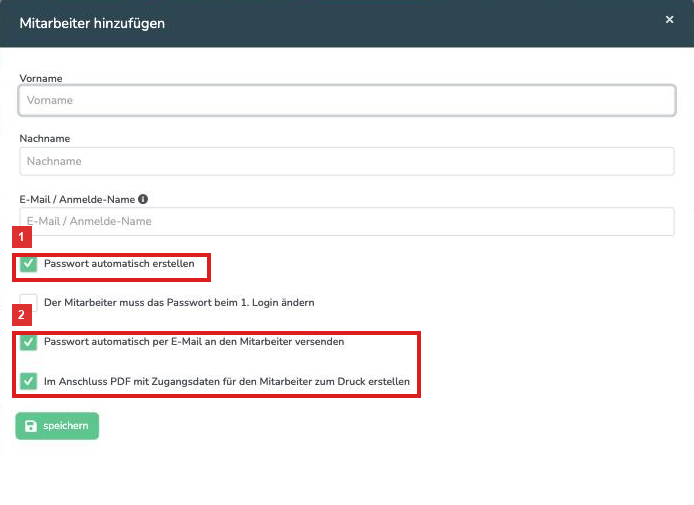Click the speichern button
The height and width of the screenshot is (505, 694).
57,426
